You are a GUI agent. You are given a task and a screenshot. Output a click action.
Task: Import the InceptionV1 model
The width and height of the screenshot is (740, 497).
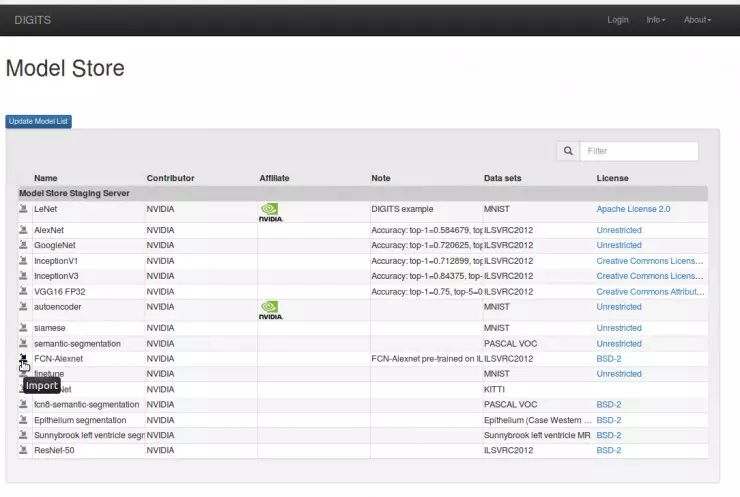[x=23, y=261]
